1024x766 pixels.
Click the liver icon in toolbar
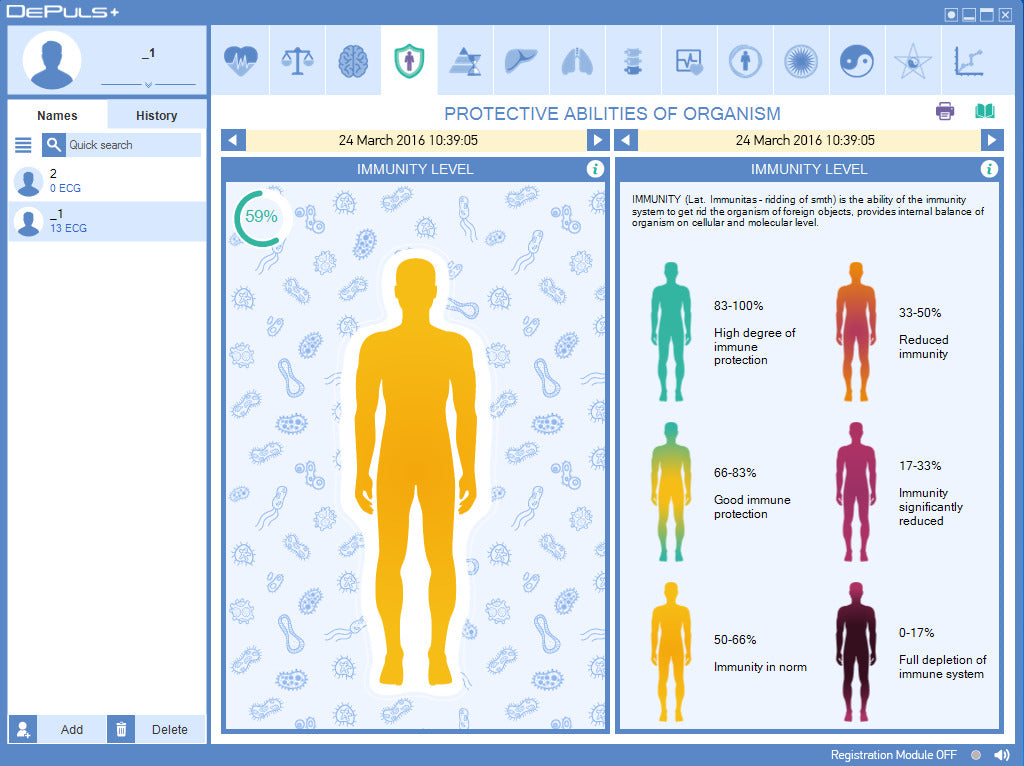click(x=520, y=61)
